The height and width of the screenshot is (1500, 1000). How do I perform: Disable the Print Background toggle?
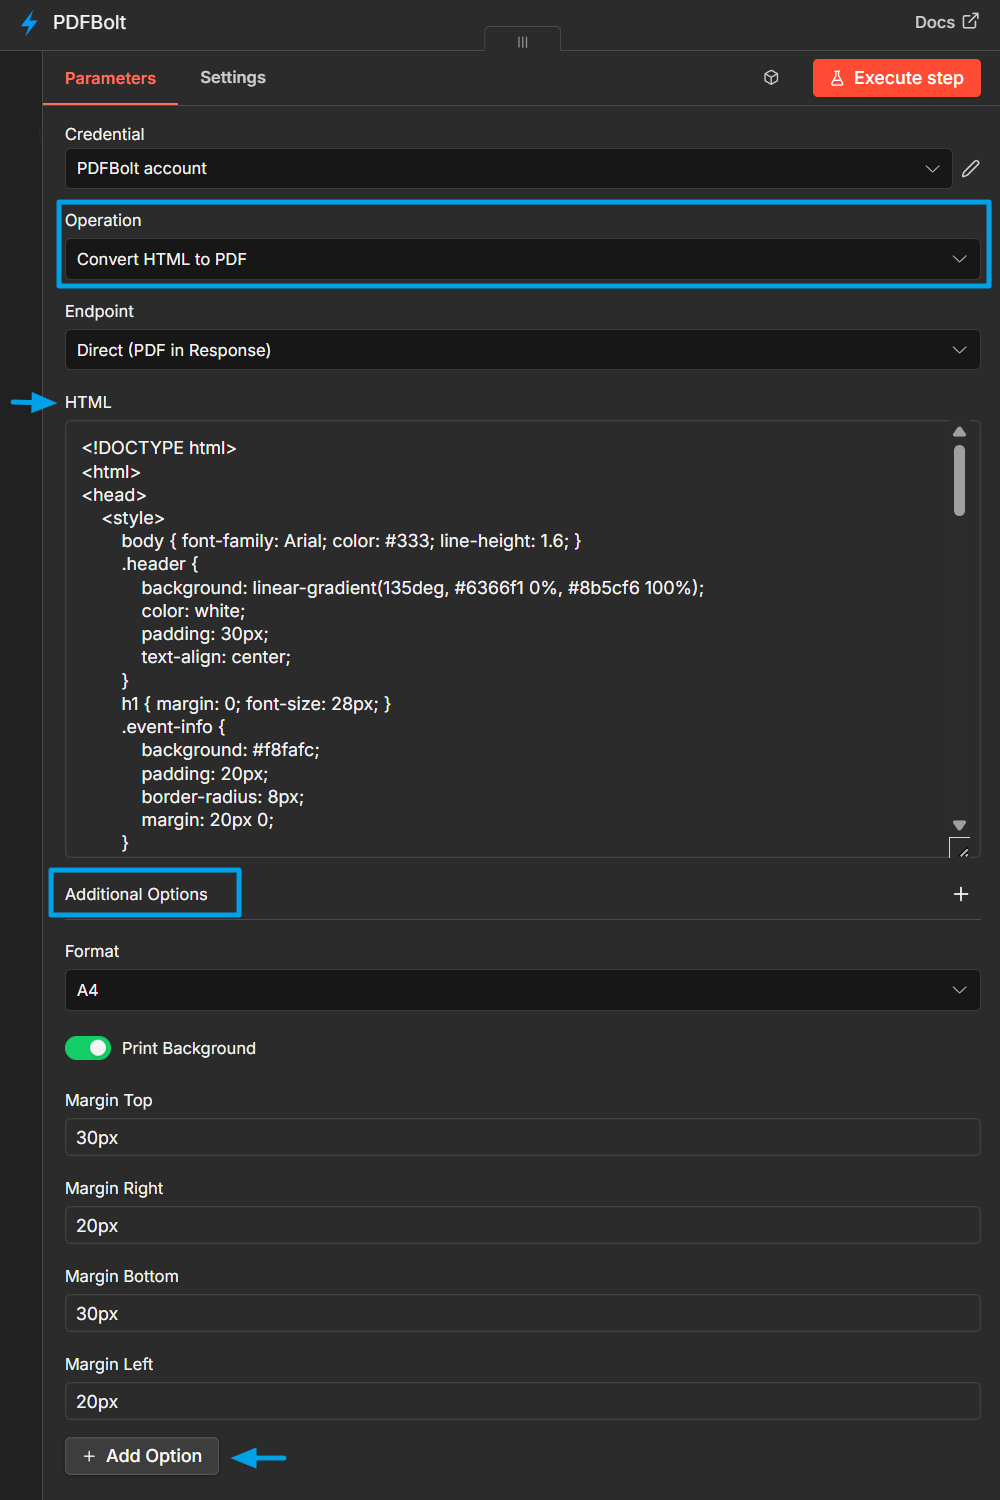87,1048
